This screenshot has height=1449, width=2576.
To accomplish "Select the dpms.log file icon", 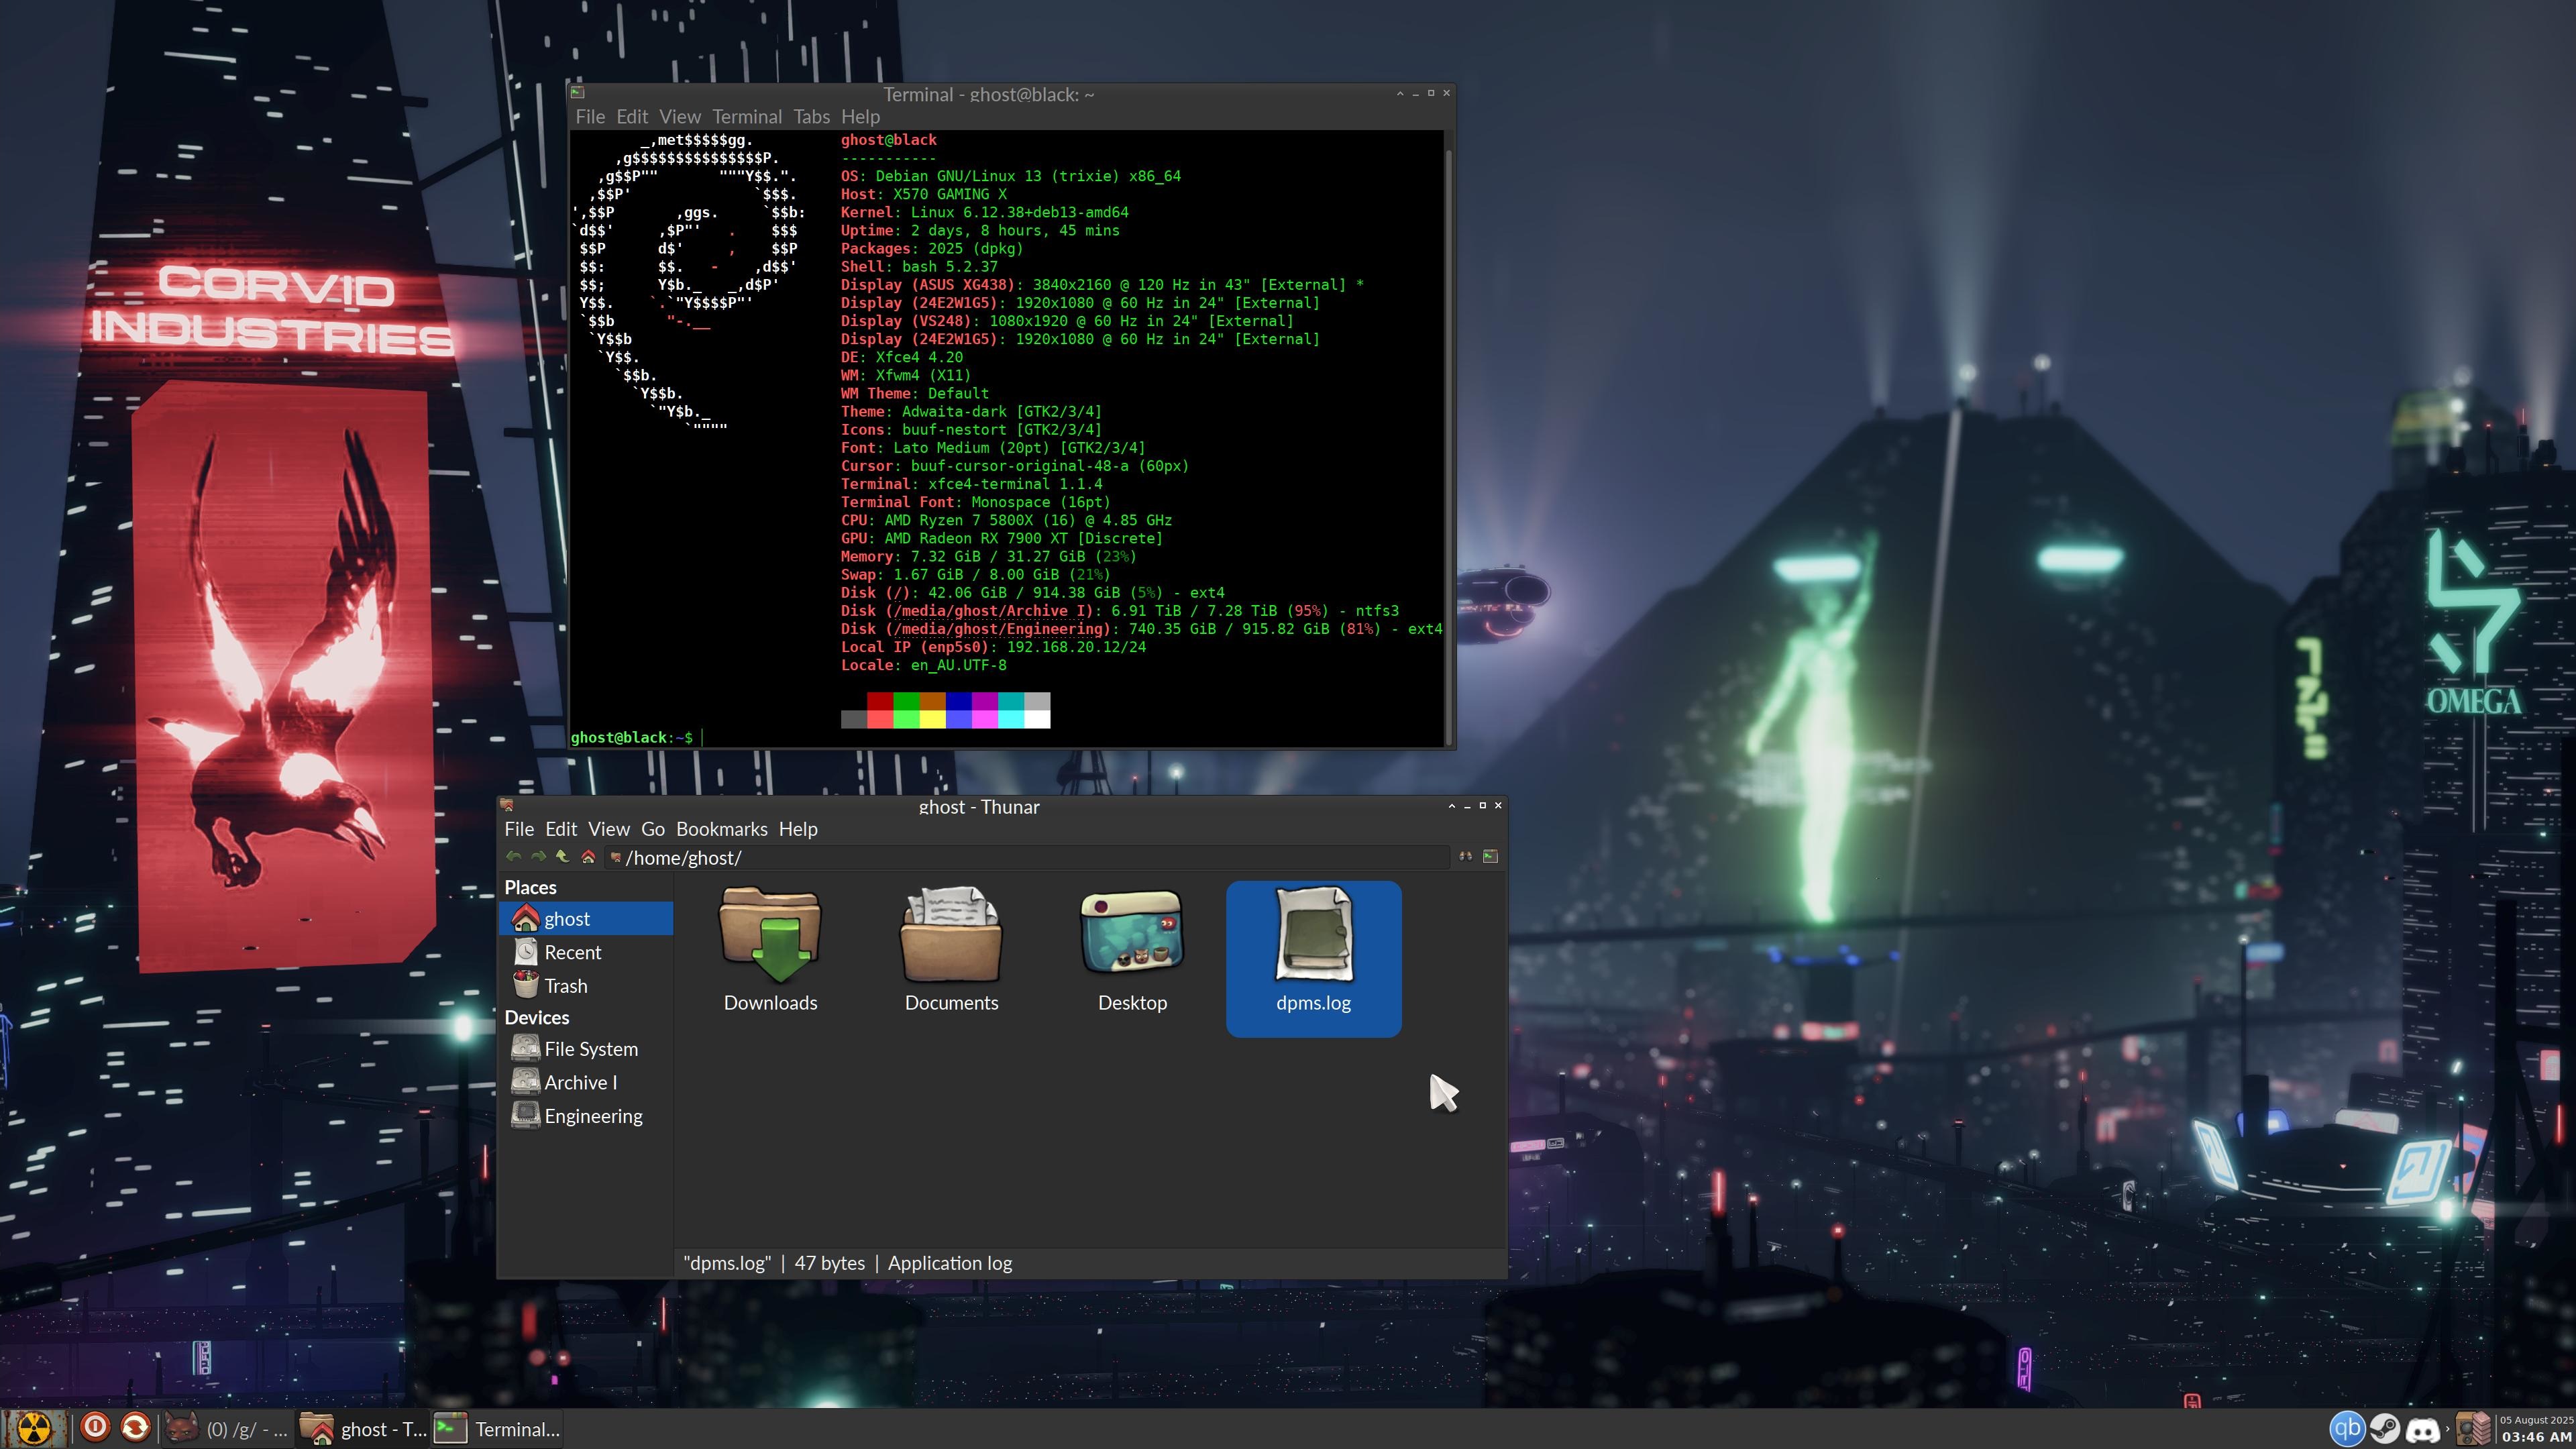I will click(x=1313, y=935).
